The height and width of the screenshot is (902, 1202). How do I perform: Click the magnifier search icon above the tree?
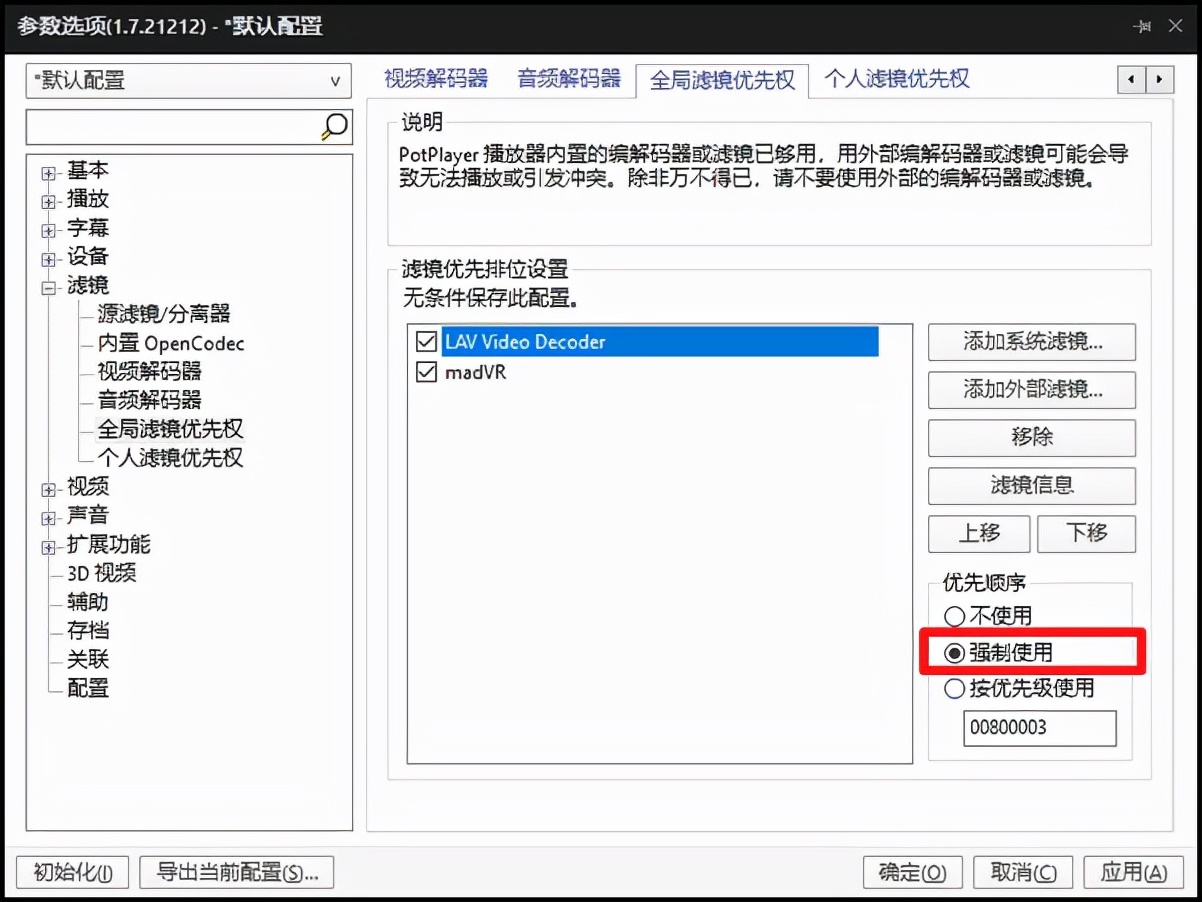click(335, 127)
